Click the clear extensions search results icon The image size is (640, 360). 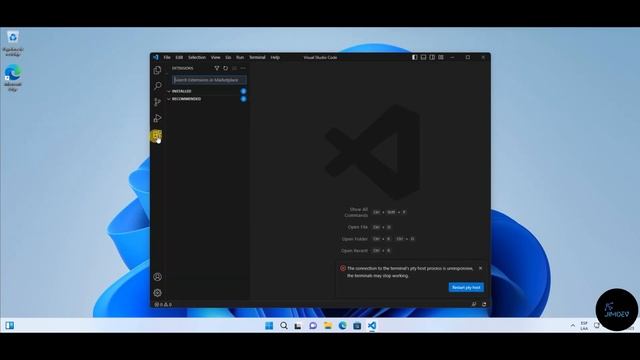pos(234,68)
